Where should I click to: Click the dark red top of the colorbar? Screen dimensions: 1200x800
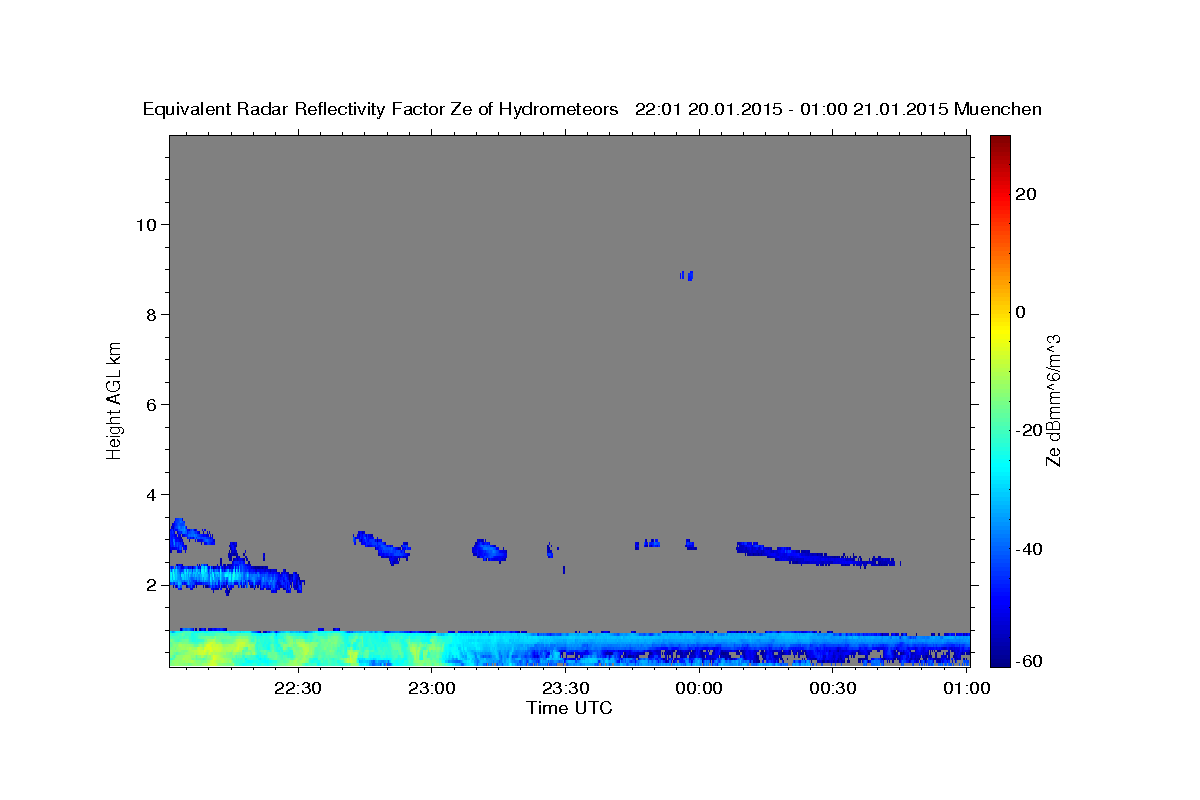pyautogui.click(x=1000, y=145)
